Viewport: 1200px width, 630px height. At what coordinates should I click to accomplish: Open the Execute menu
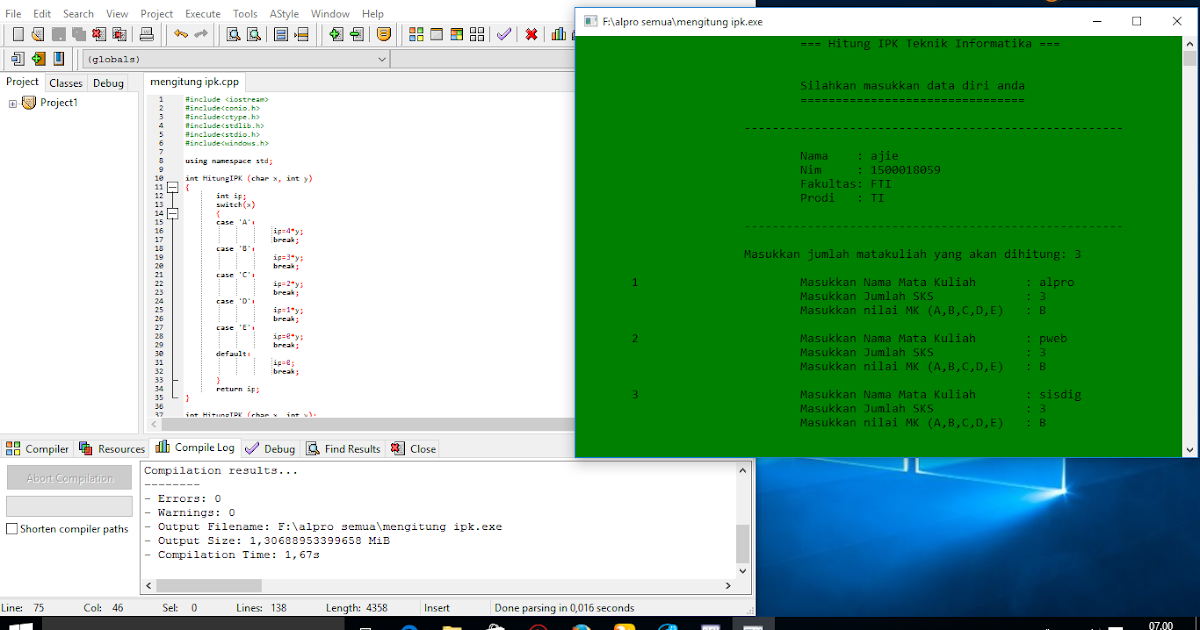(203, 14)
